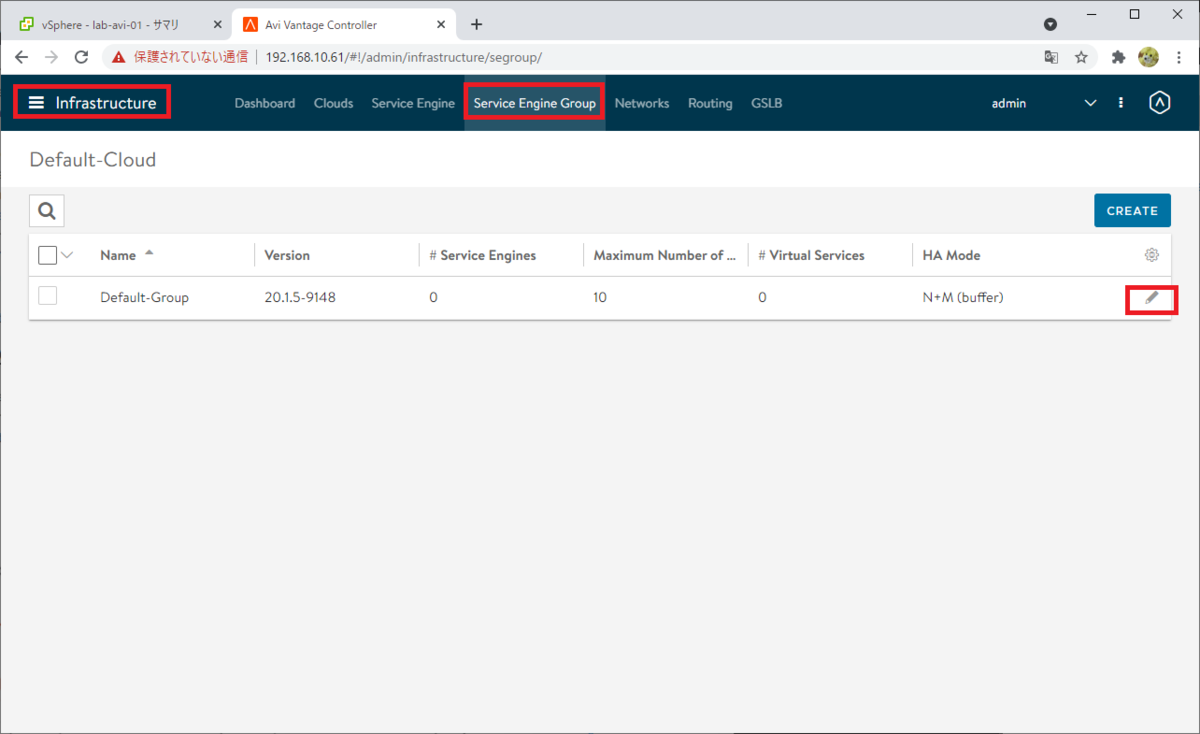Click the N+M (buffer) cell
The image size is (1200, 734).
(963, 297)
